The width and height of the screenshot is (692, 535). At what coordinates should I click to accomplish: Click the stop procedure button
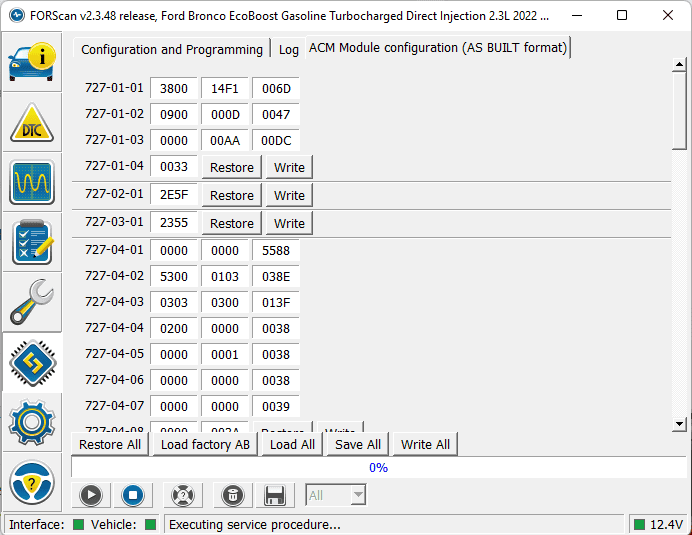pyautogui.click(x=133, y=495)
